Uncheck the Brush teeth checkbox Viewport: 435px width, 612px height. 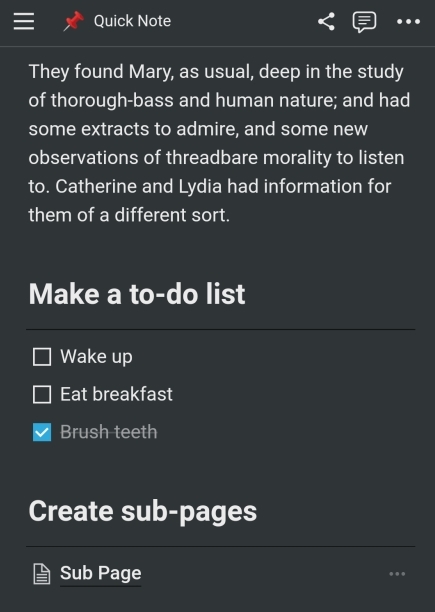[x=42, y=432]
